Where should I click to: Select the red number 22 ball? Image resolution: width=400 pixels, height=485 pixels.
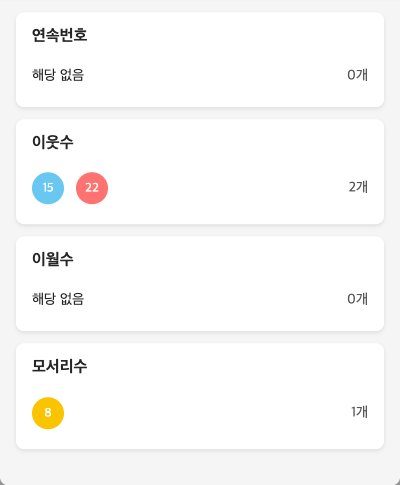pyautogui.click(x=92, y=188)
